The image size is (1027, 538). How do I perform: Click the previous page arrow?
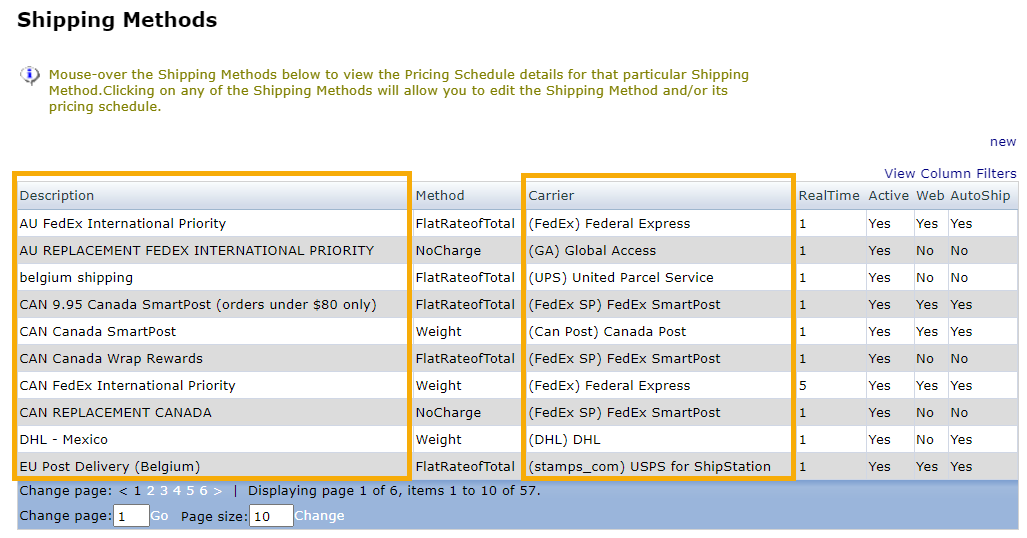point(123,491)
